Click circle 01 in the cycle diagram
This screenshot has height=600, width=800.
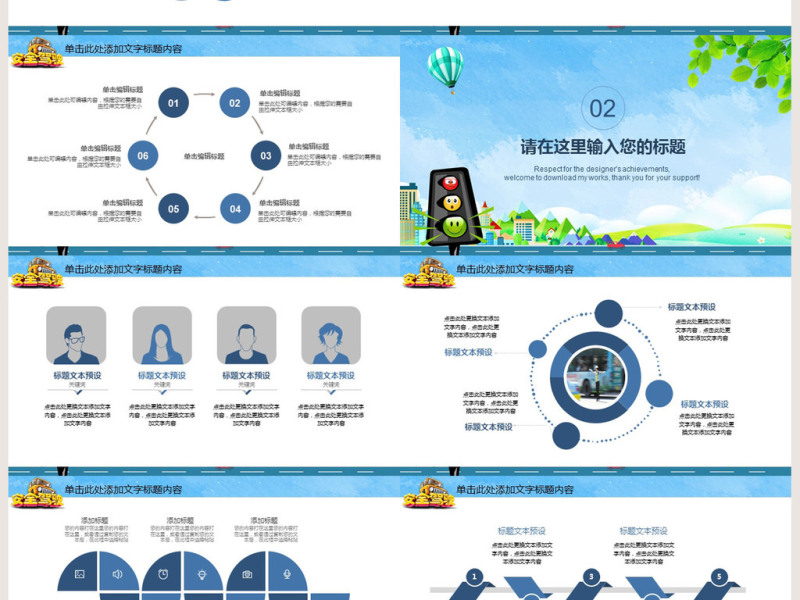pyautogui.click(x=172, y=102)
